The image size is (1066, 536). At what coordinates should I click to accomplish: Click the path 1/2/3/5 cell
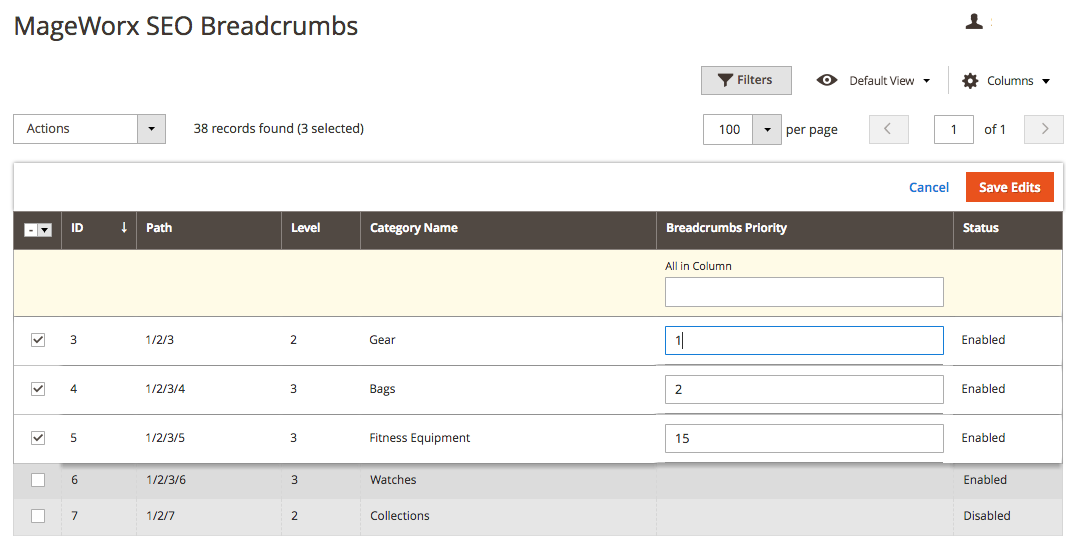point(165,437)
